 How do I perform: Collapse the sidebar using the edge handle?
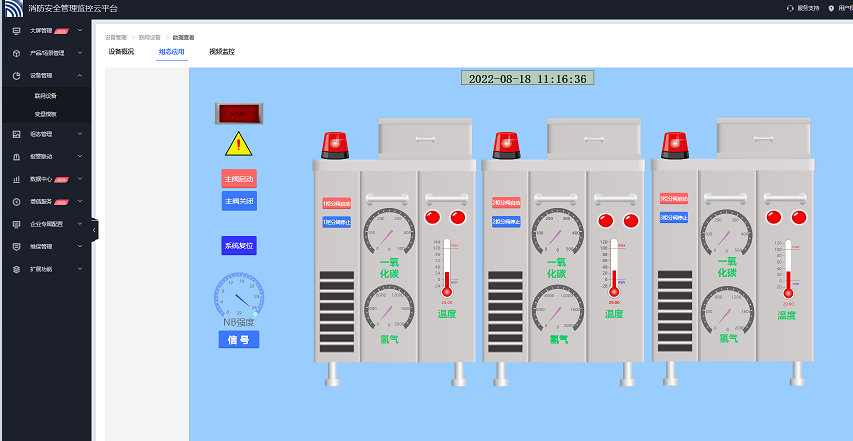click(94, 230)
